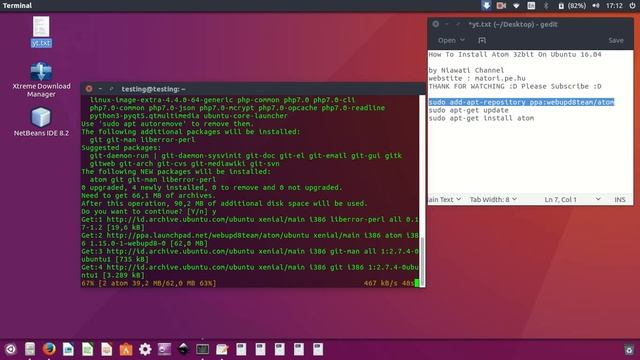Close the testing@testing terminal window
640x360 pixels.
[x=89, y=89]
